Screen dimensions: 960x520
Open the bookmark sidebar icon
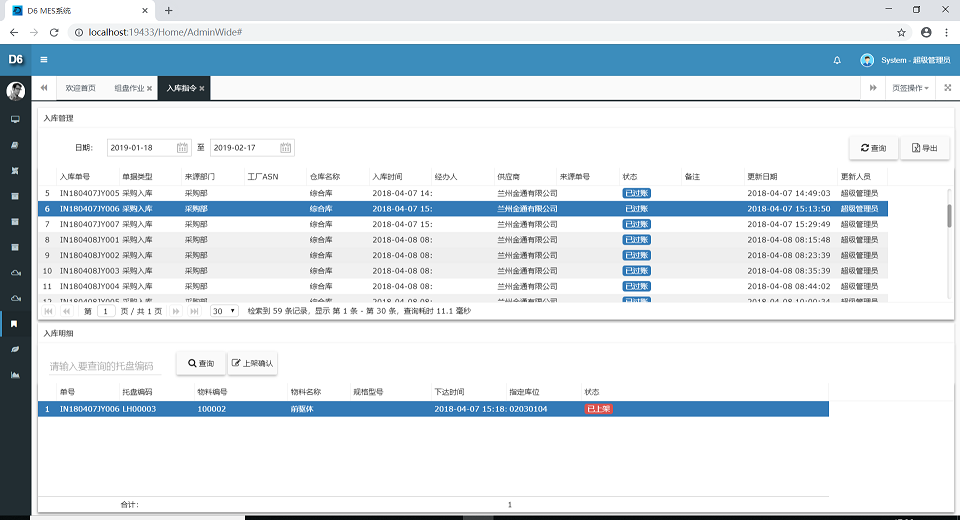15,324
